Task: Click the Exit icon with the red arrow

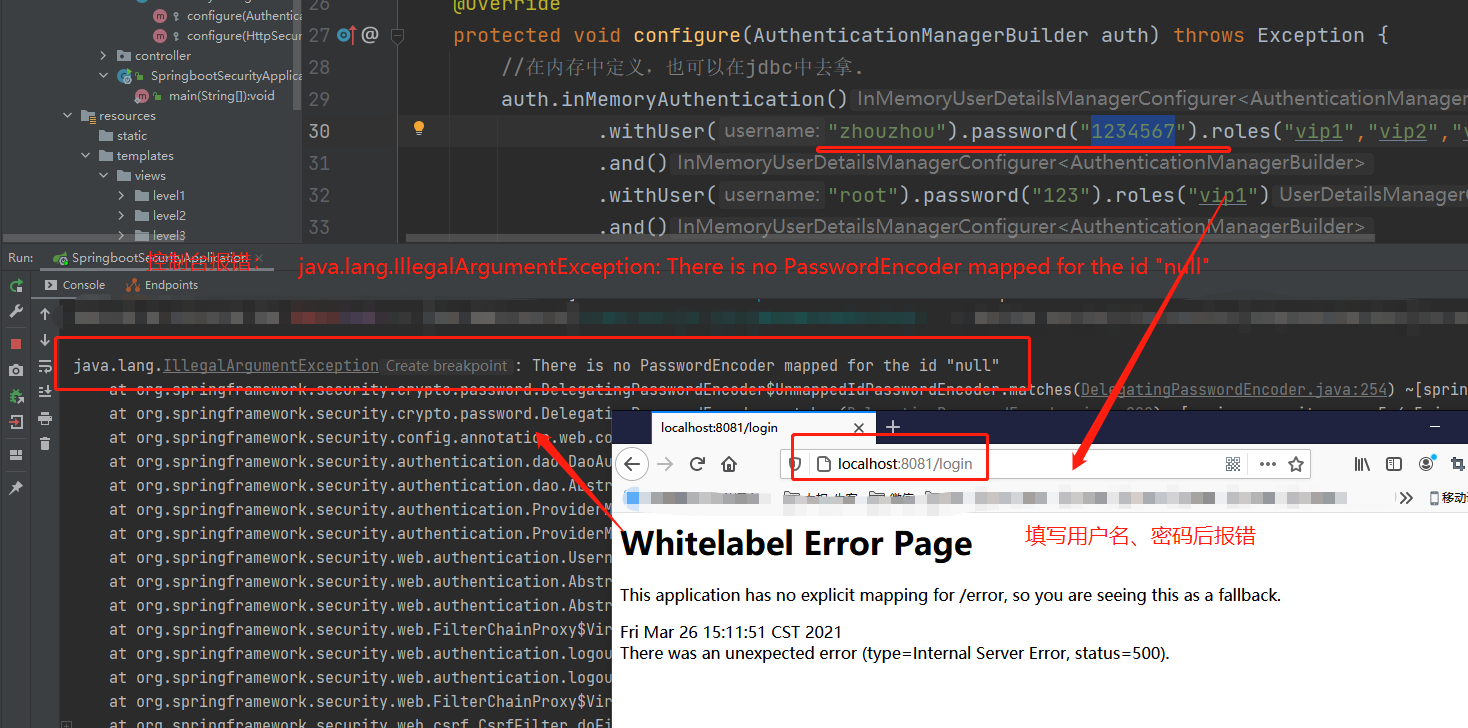Action: (16, 423)
